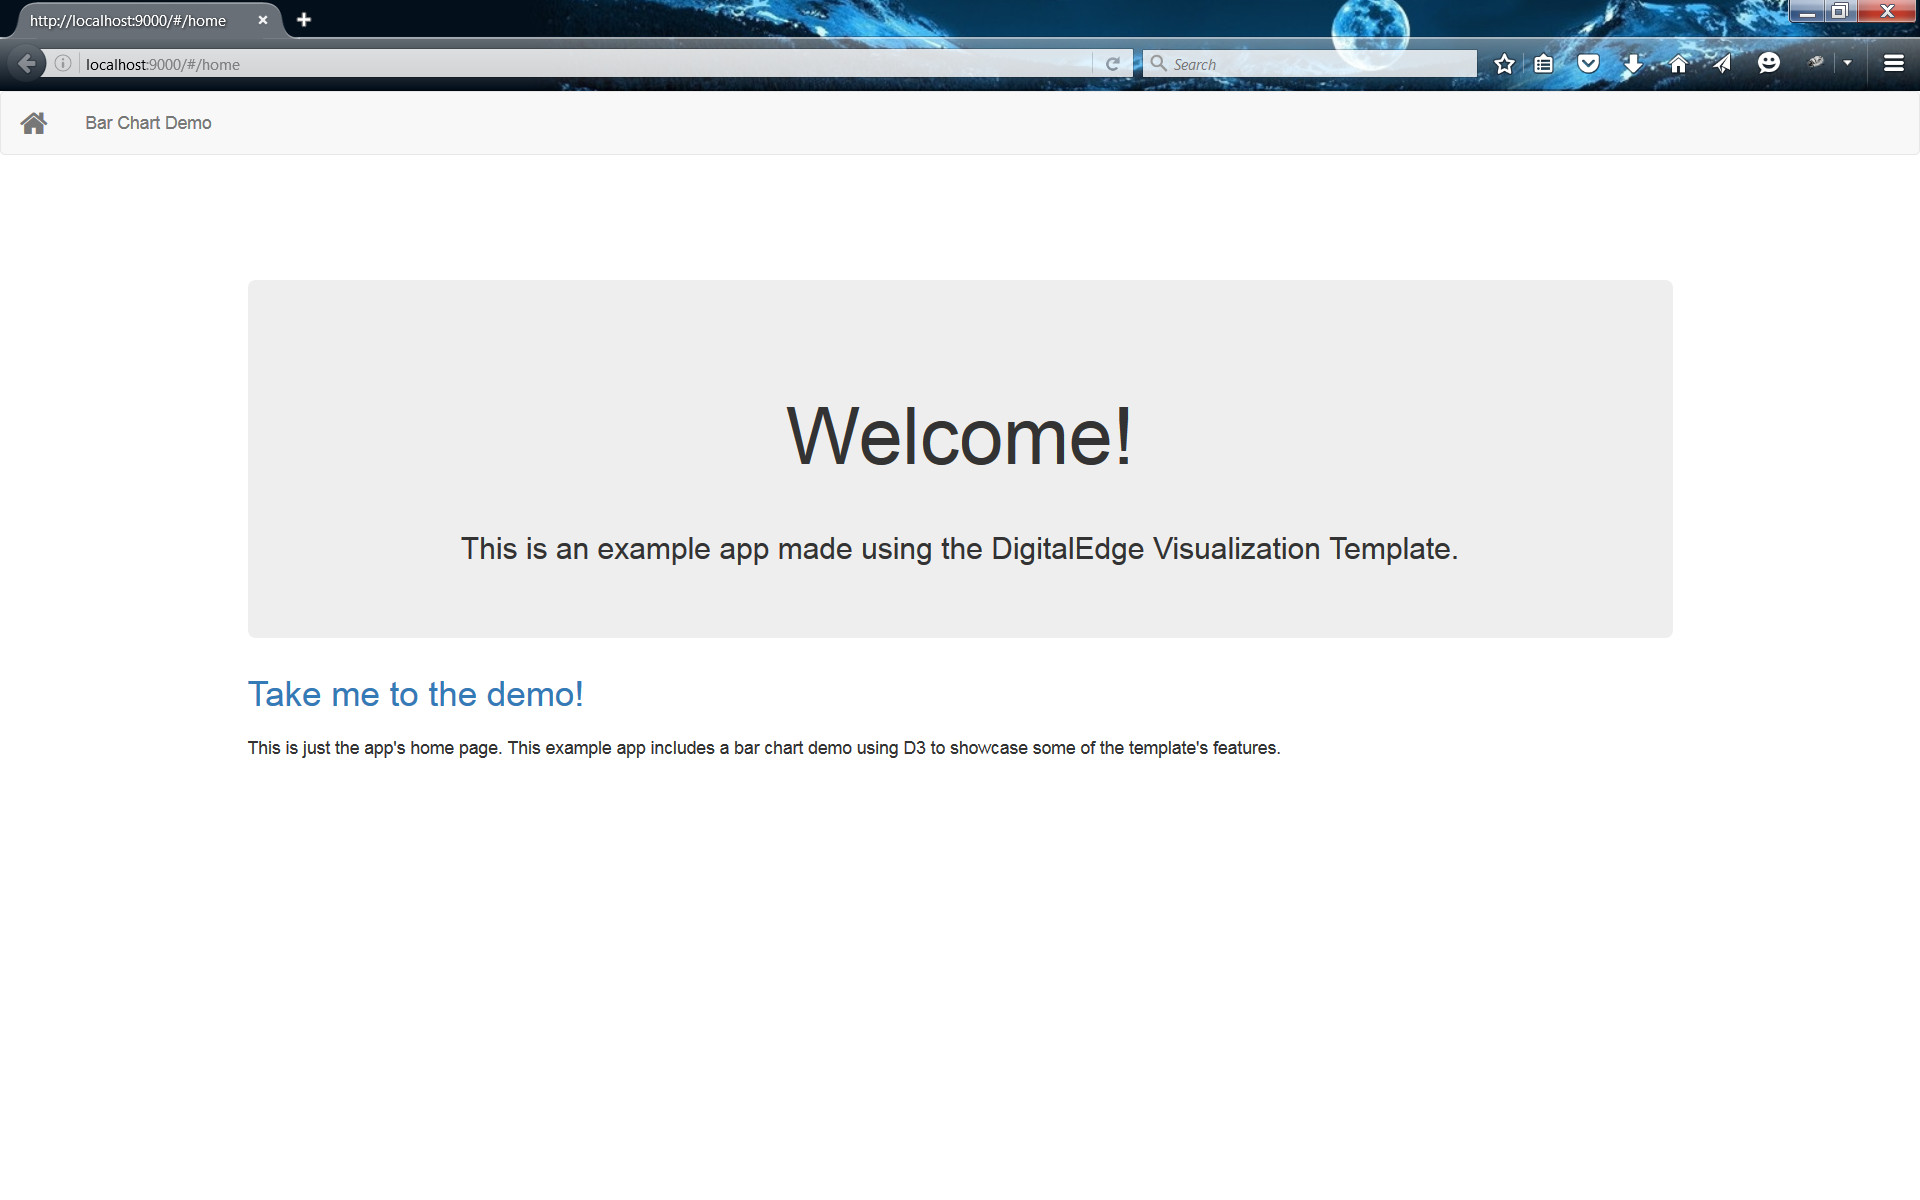The image size is (1920, 1200).
Task: Focus the browser Search field
Action: tap(1320, 64)
